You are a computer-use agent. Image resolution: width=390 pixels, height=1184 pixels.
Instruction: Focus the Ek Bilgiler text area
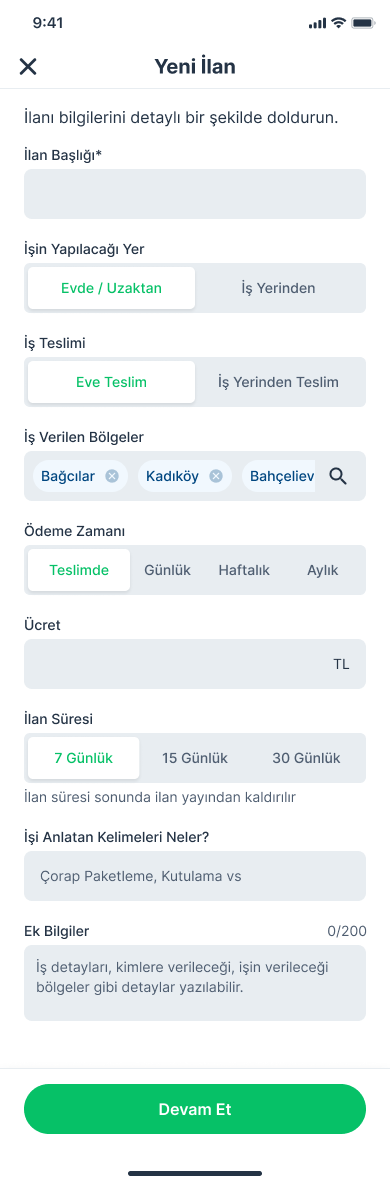coord(195,983)
